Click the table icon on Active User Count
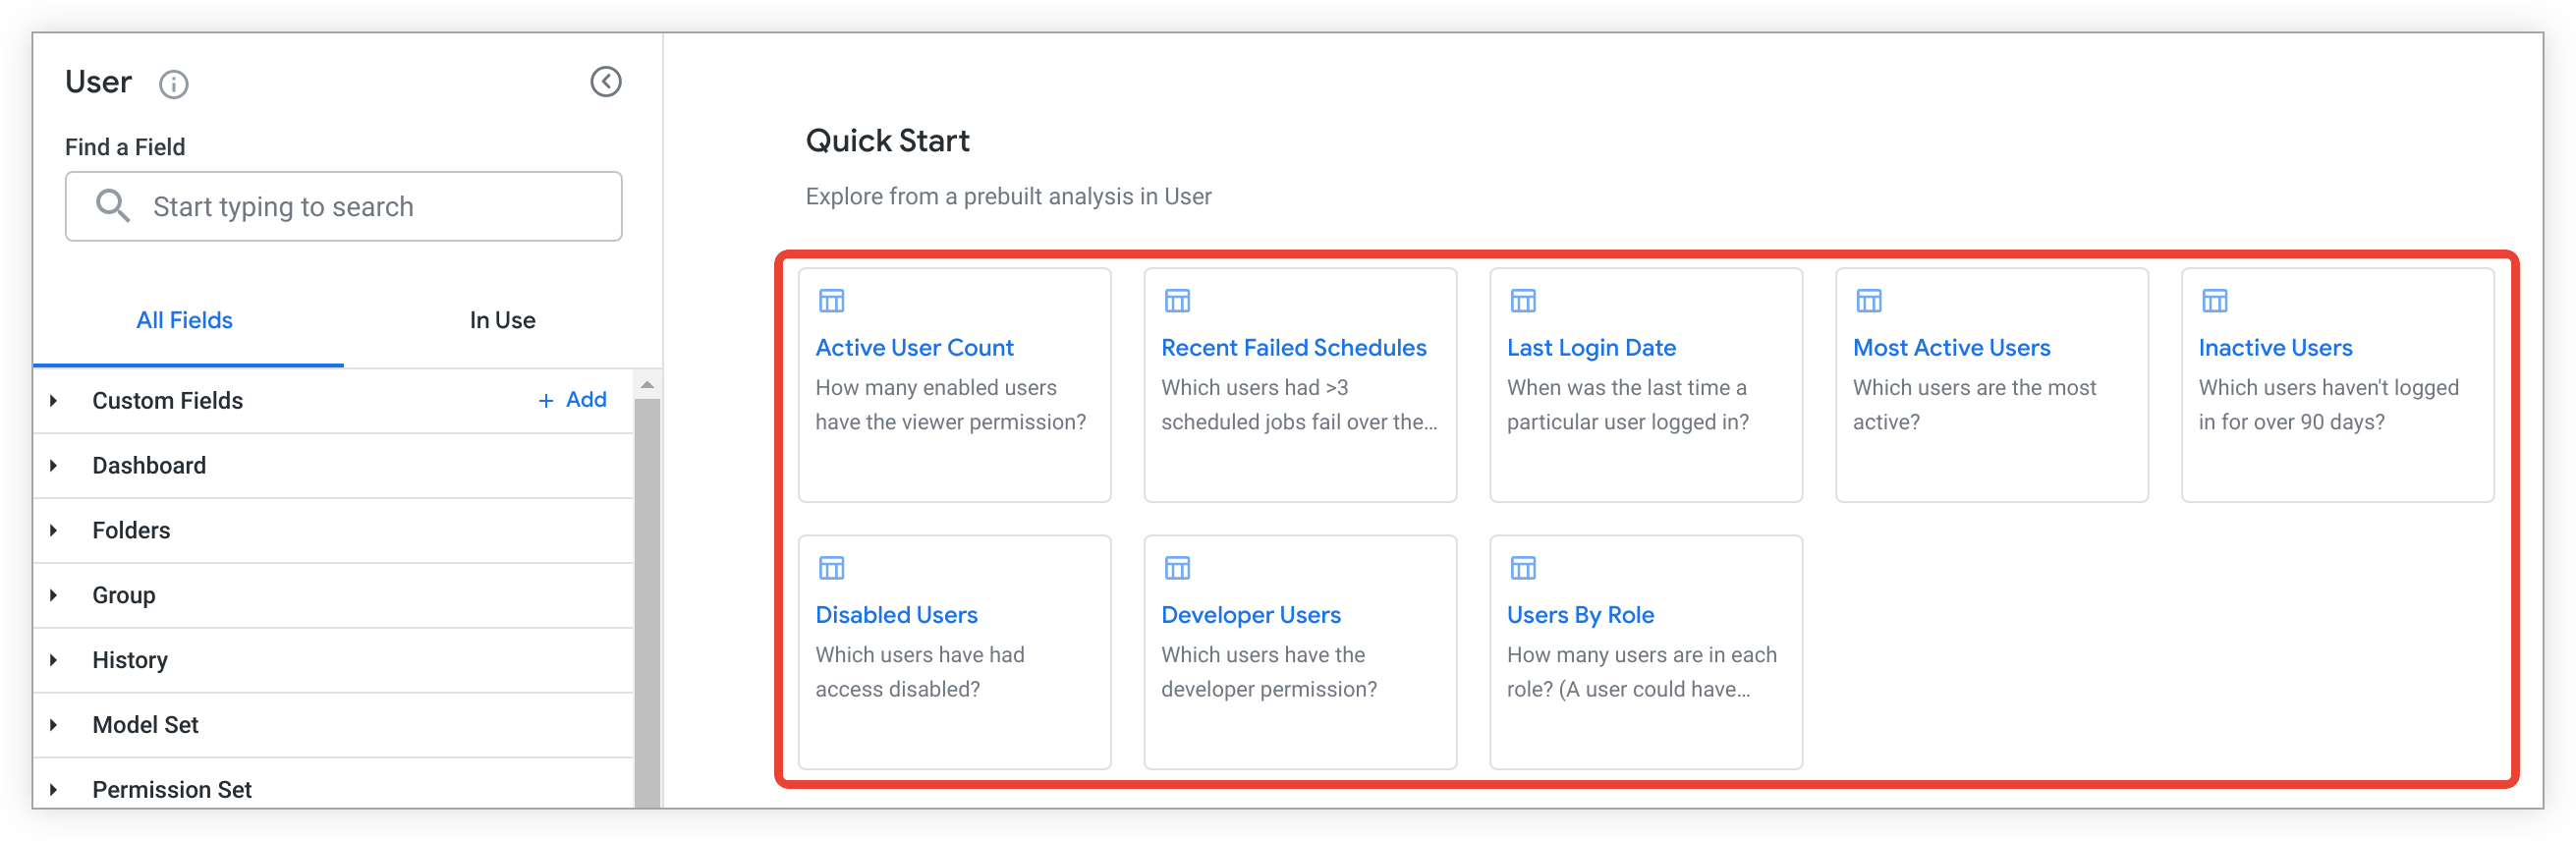 (831, 300)
